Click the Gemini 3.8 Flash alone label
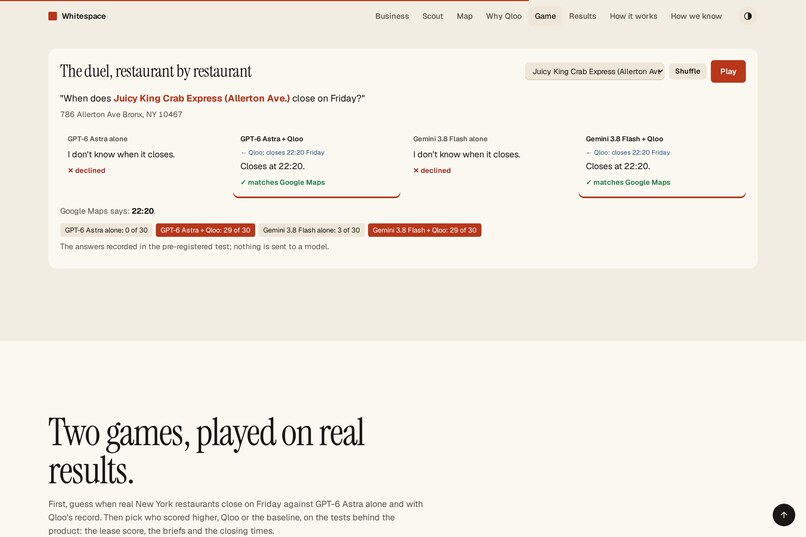 click(x=450, y=139)
